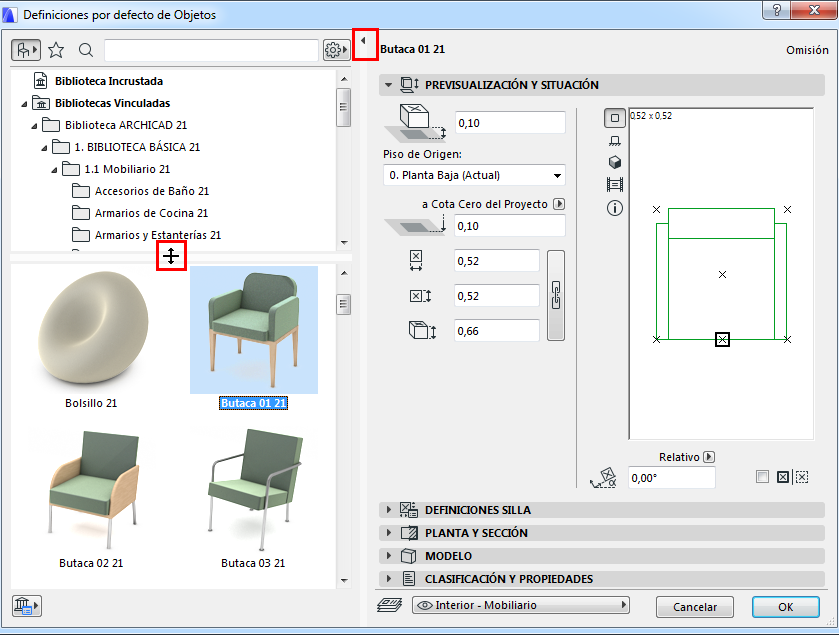Viewport: 839px width, 635px height.
Task: Click the width dimension 0,52 field
Action: [497, 261]
